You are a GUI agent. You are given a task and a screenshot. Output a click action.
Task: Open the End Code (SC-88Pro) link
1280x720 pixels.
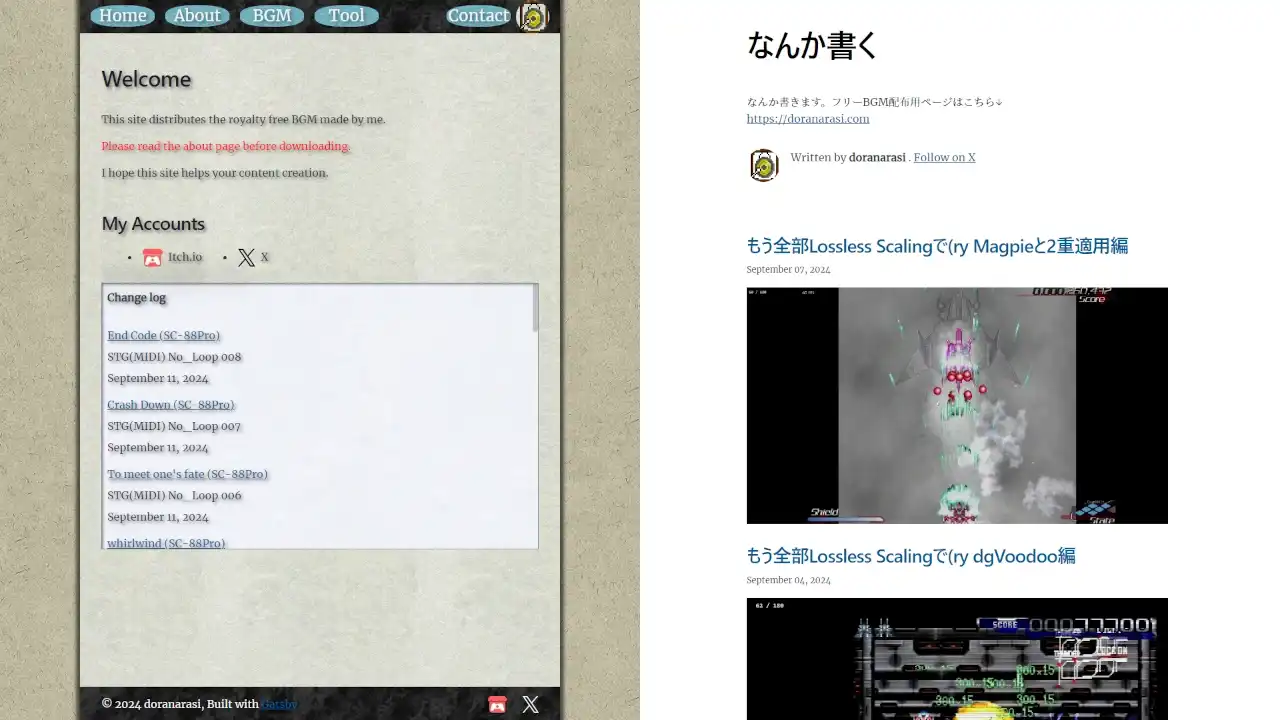coord(163,336)
